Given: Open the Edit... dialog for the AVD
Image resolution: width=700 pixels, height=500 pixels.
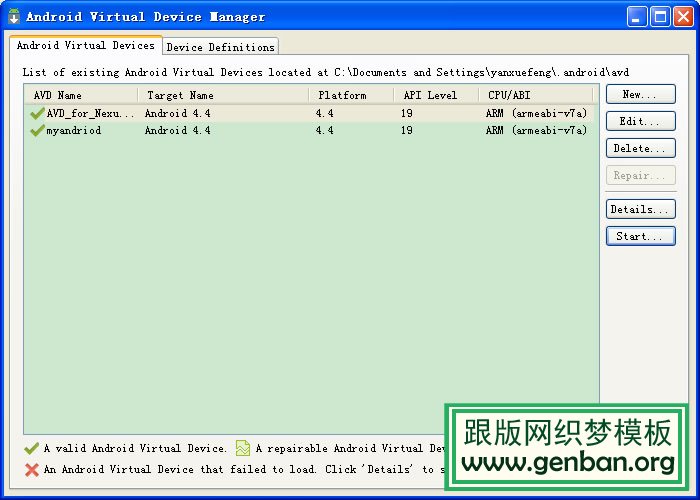Looking at the screenshot, I should click(640, 121).
